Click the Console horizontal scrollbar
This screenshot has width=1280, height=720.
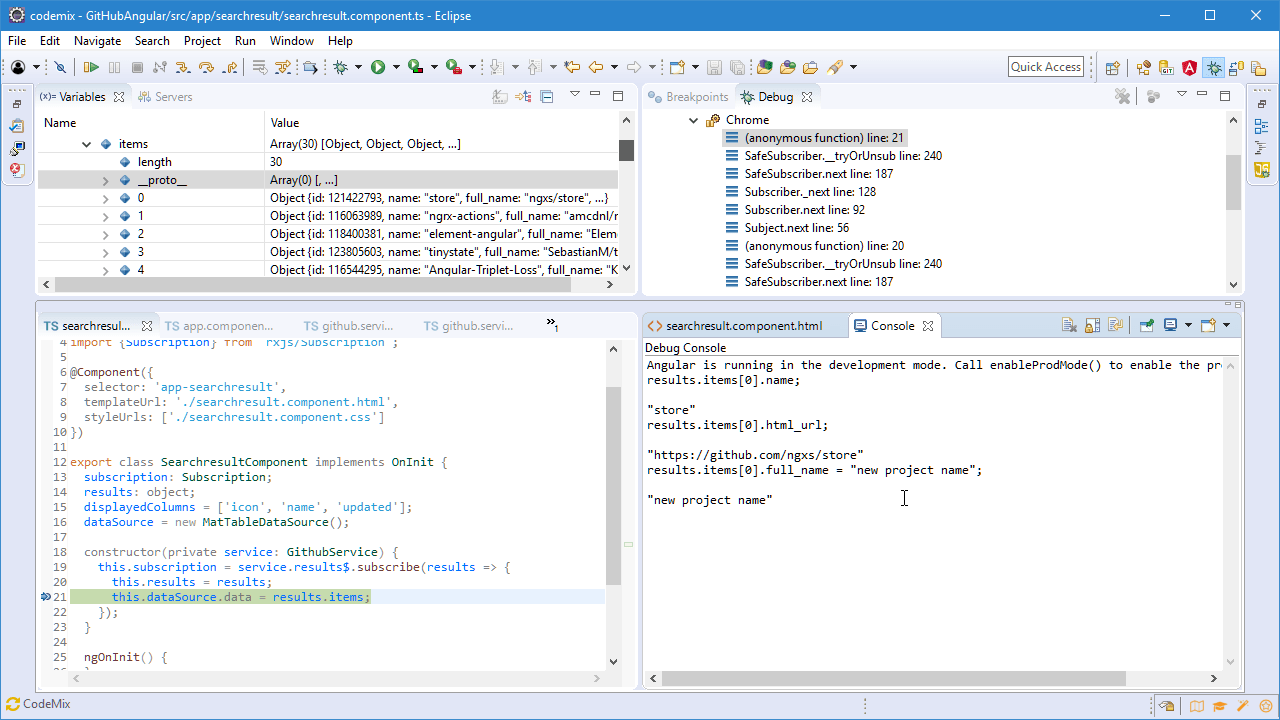tap(893, 678)
